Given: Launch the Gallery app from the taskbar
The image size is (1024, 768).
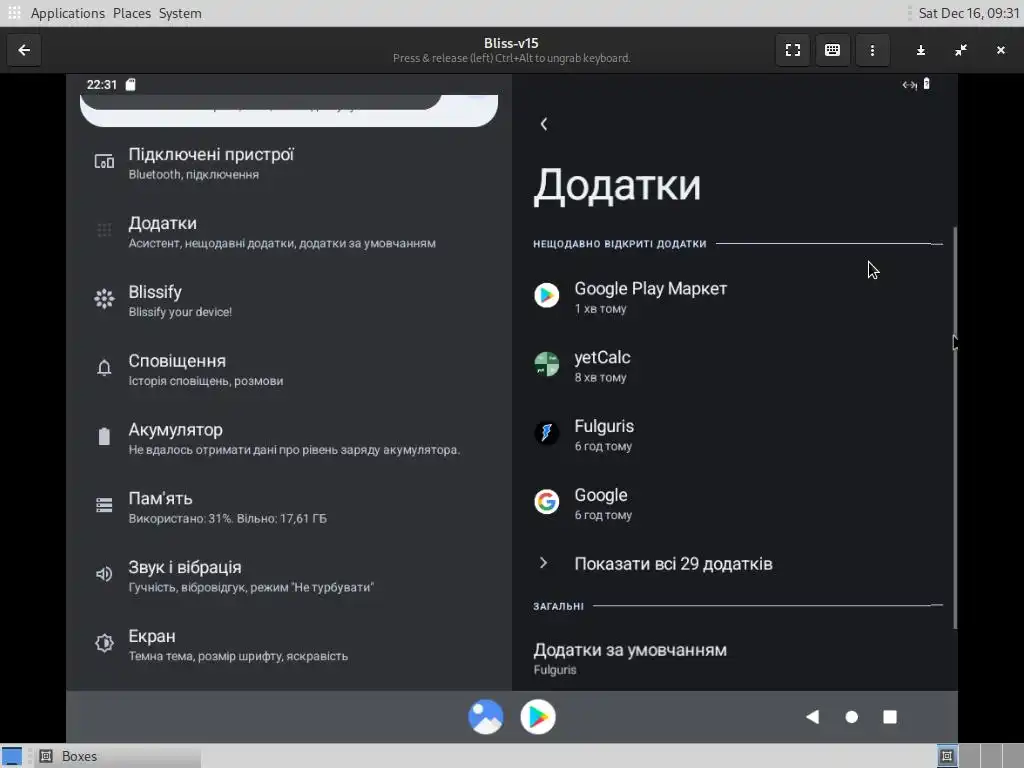Looking at the screenshot, I should tap(486, 716).
